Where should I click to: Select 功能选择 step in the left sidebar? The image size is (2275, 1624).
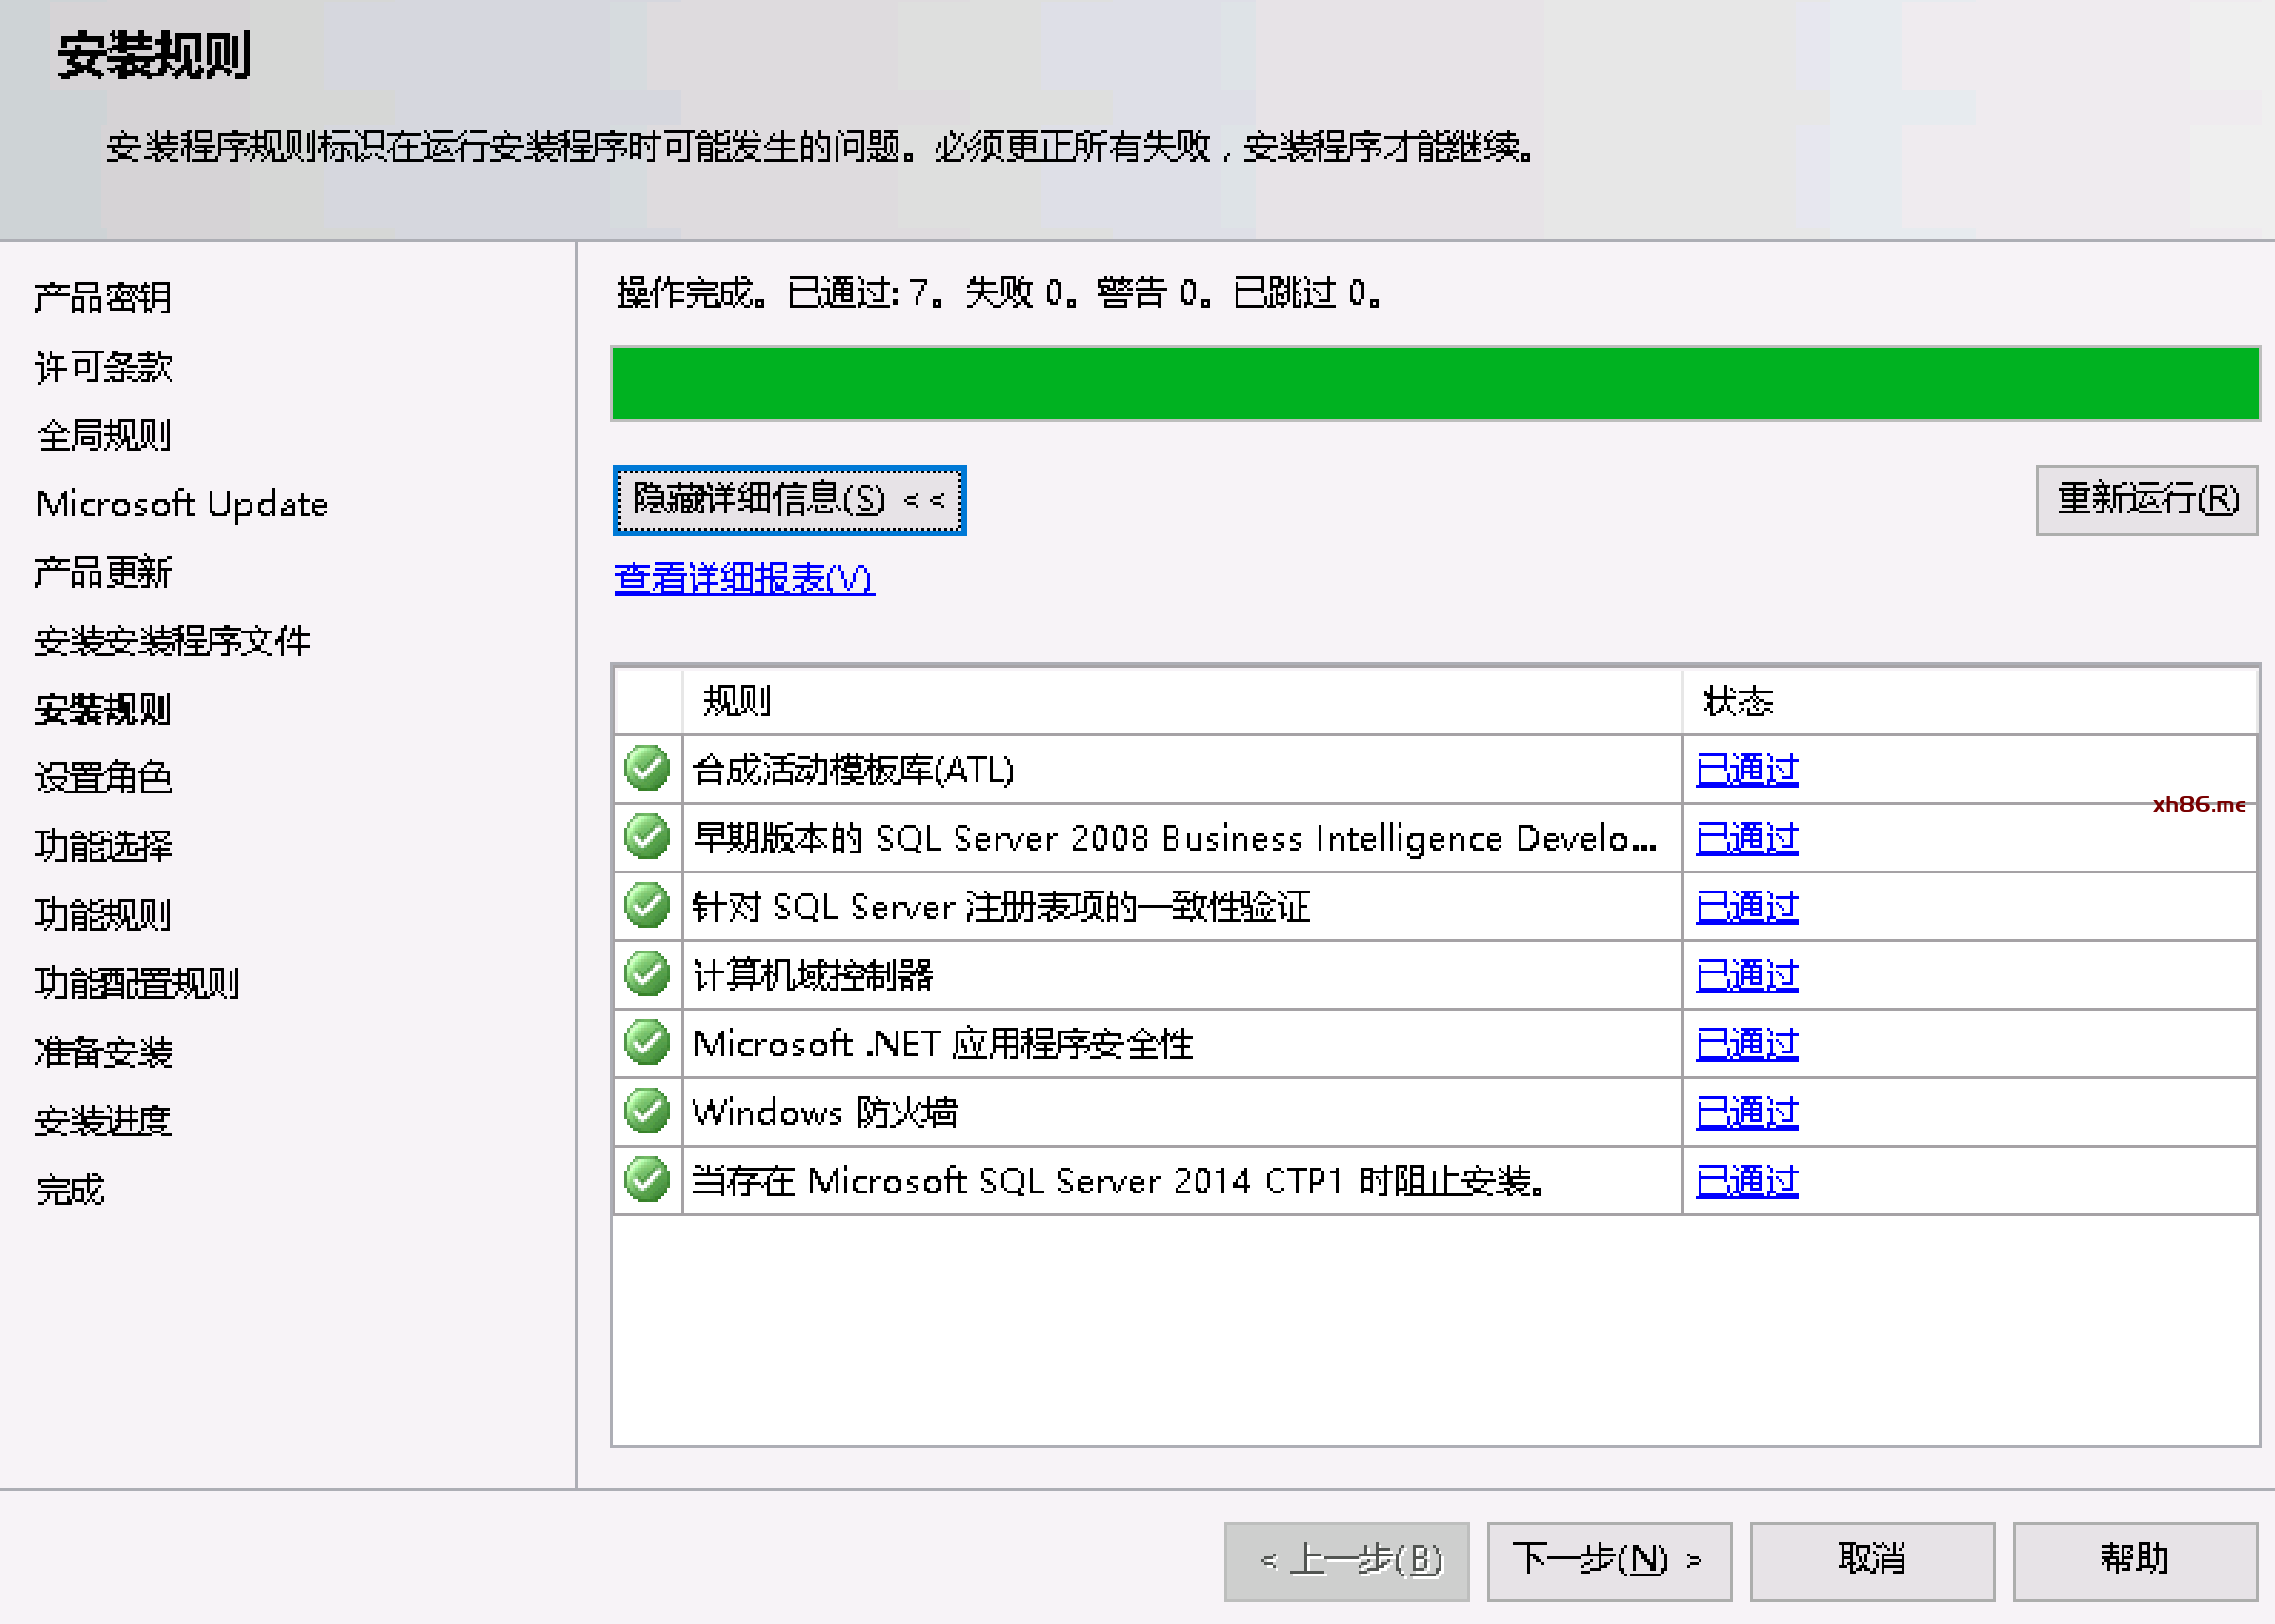104,846
